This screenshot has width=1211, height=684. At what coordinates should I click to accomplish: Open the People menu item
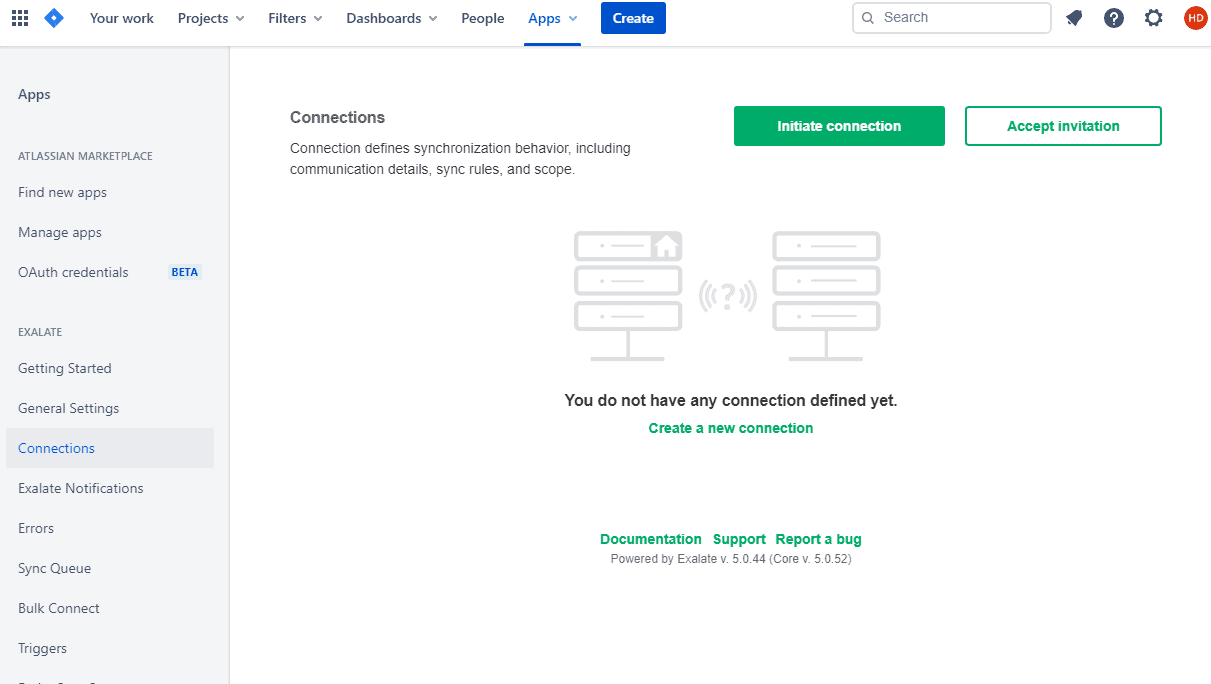(483, 18)
